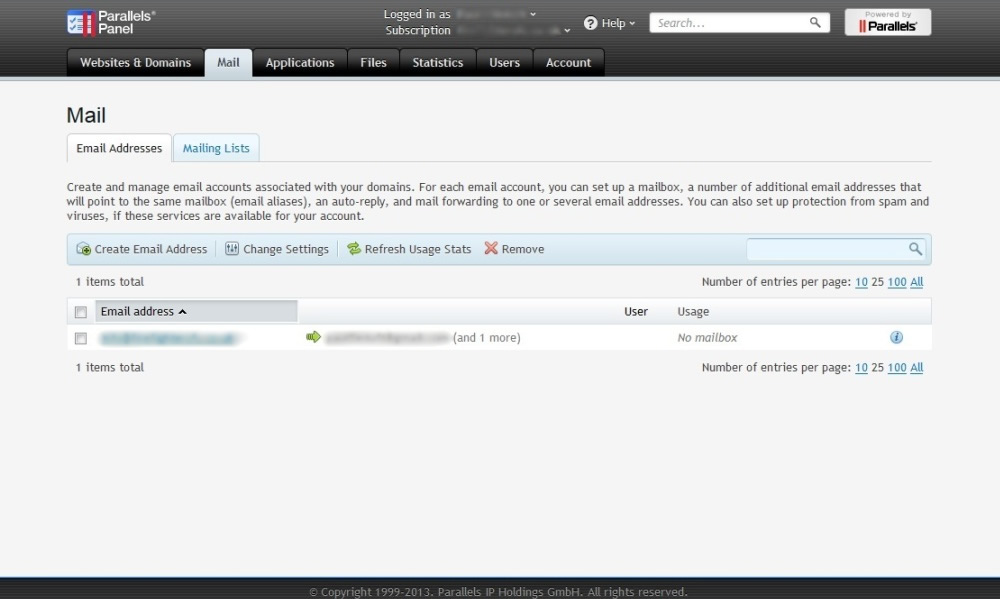The height and width of the screenshot is (599, 1000).
Task: Click the Change Settings sliders icon
Action: tap(232, 249)
